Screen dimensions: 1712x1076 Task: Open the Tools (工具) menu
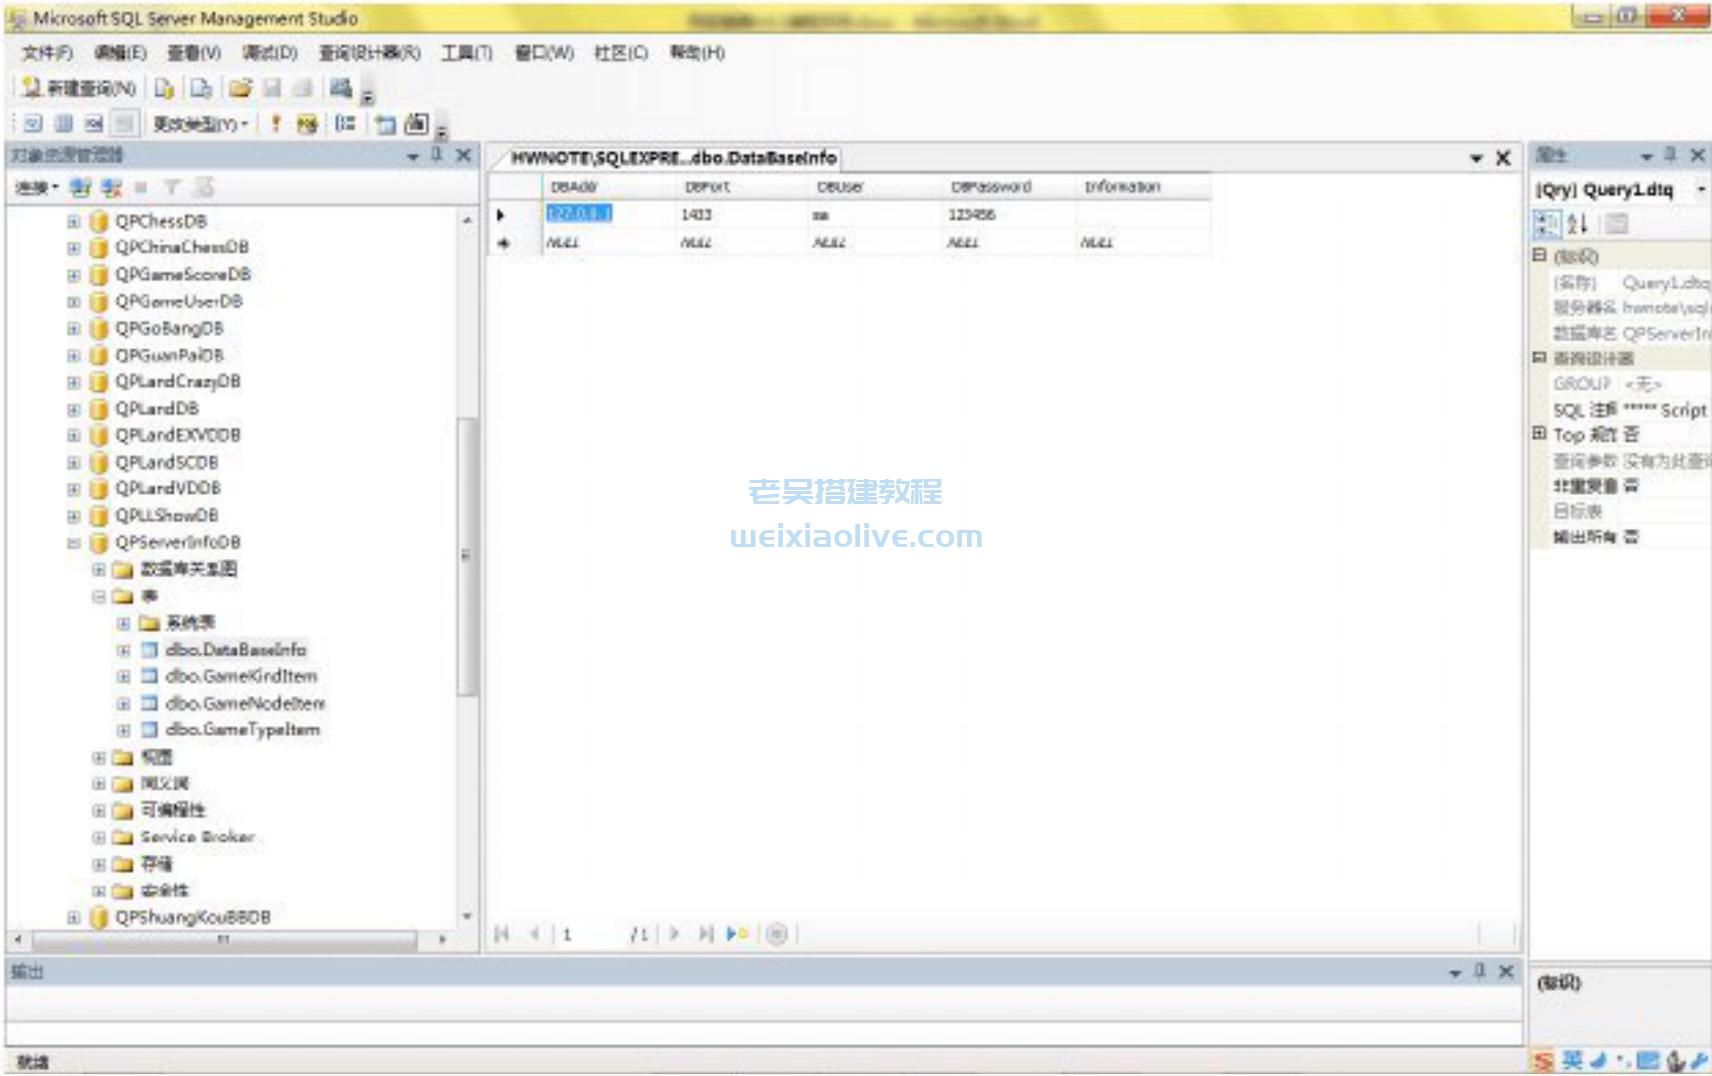point(466,53)
